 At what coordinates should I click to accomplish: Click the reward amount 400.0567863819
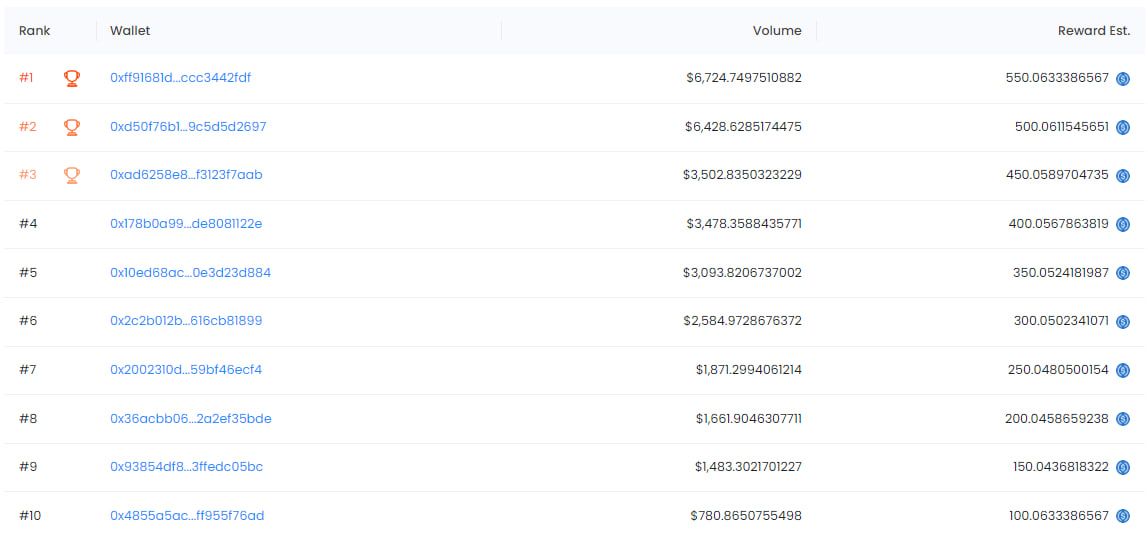point(1059,223)
